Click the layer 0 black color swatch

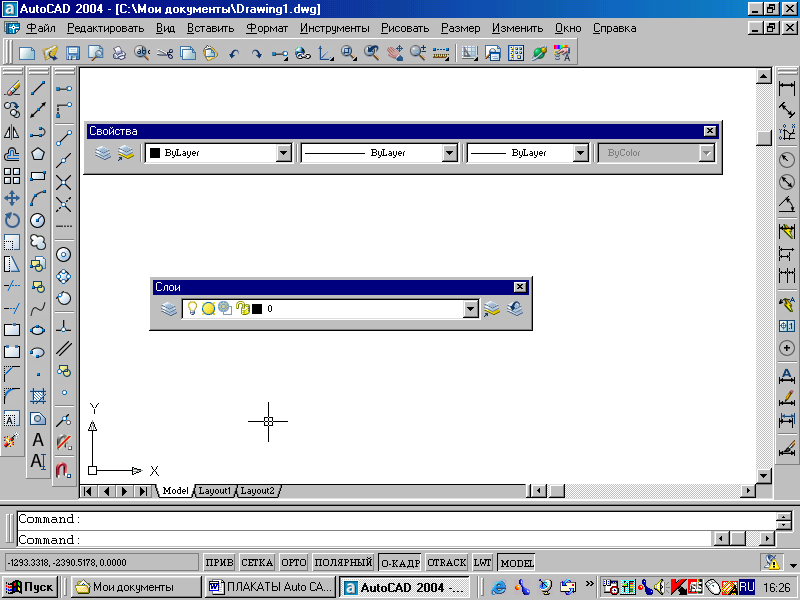257,309
